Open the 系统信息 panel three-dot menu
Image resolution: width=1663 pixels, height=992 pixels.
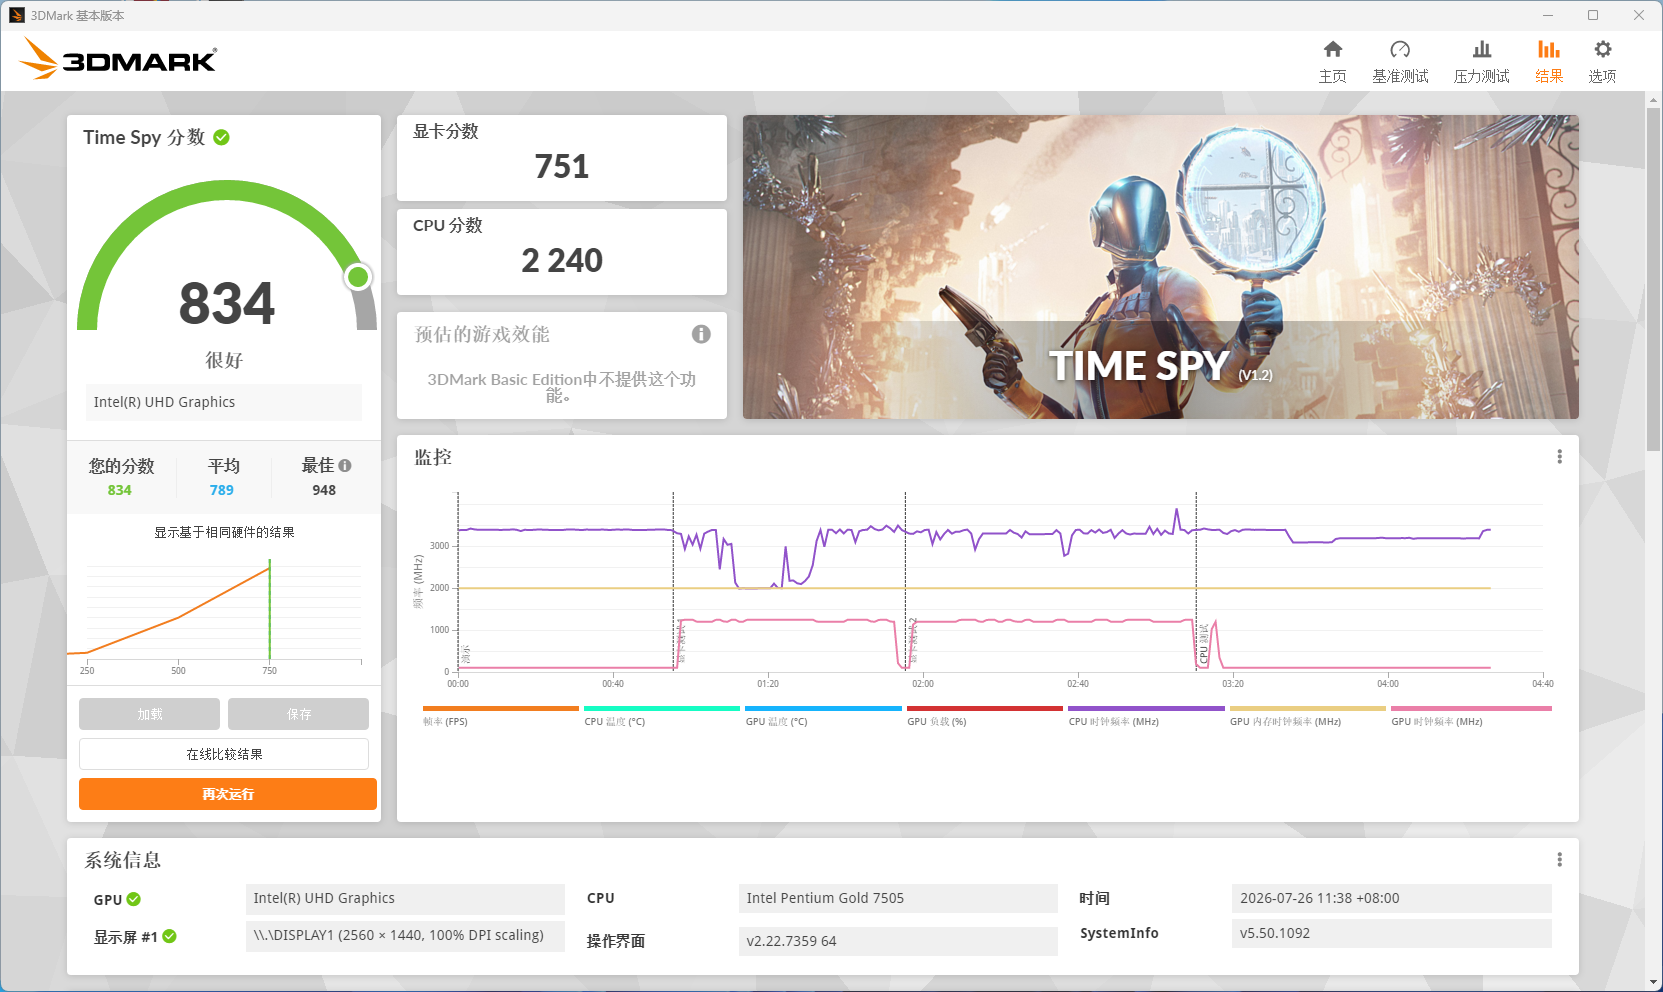point(1559,860)
